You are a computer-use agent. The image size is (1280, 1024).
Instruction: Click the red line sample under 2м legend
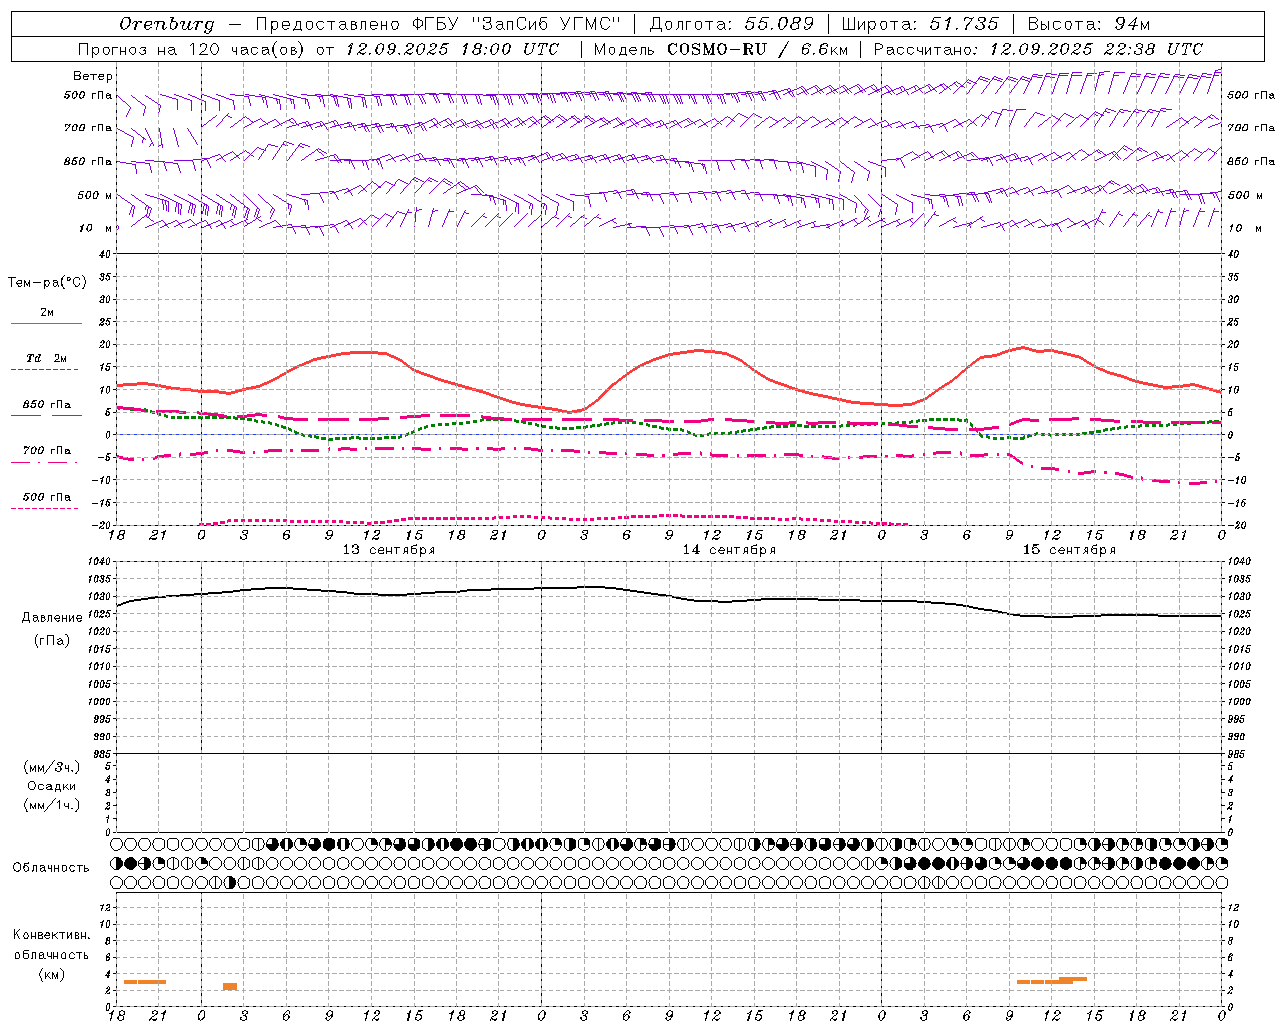click(46, 323)
